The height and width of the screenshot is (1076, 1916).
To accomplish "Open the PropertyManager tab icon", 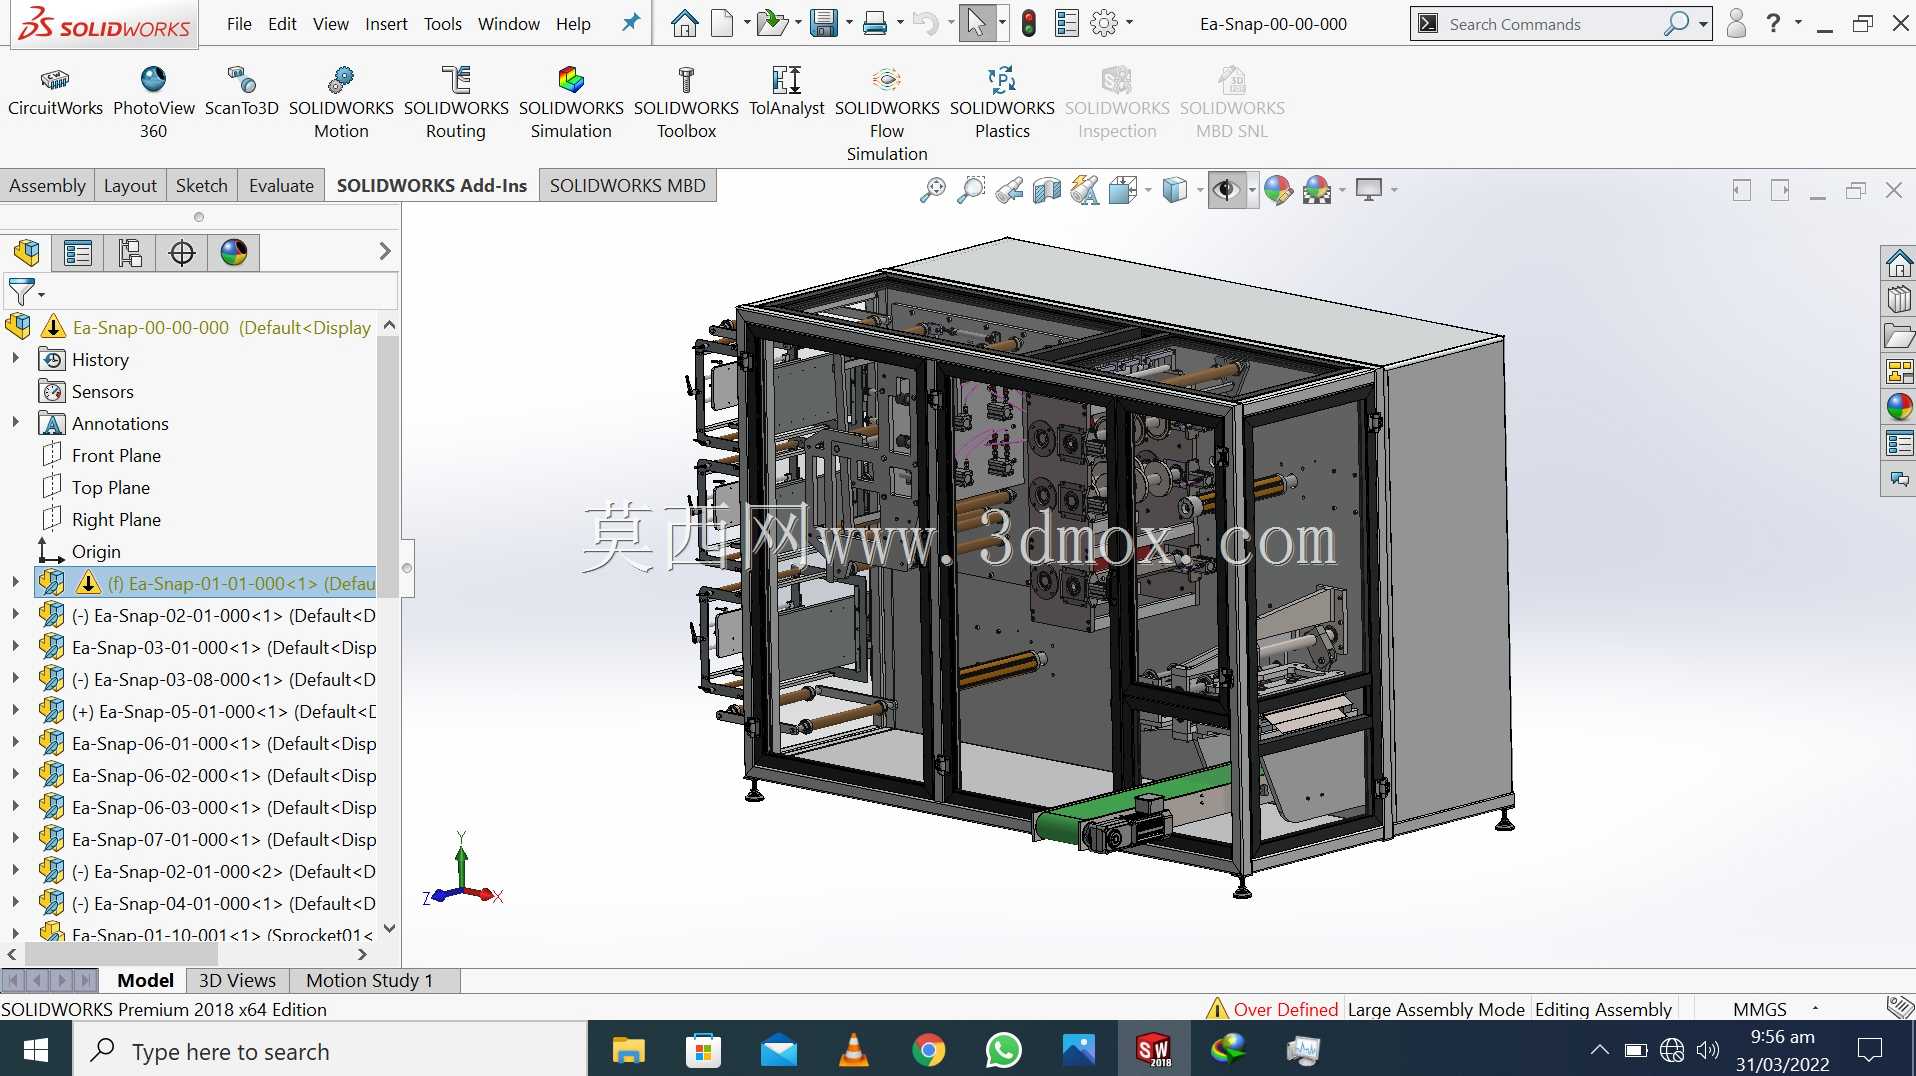I will point(78,253).
